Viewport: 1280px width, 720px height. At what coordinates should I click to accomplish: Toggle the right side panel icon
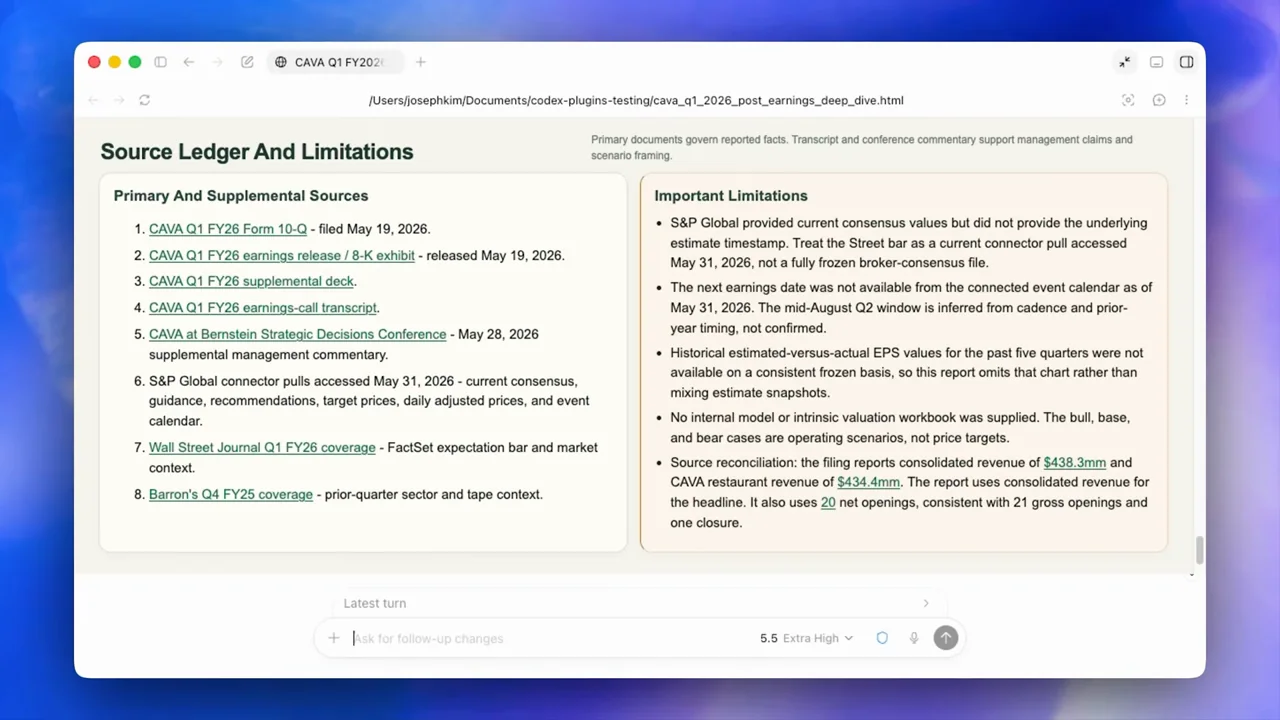coord(1186,62)
